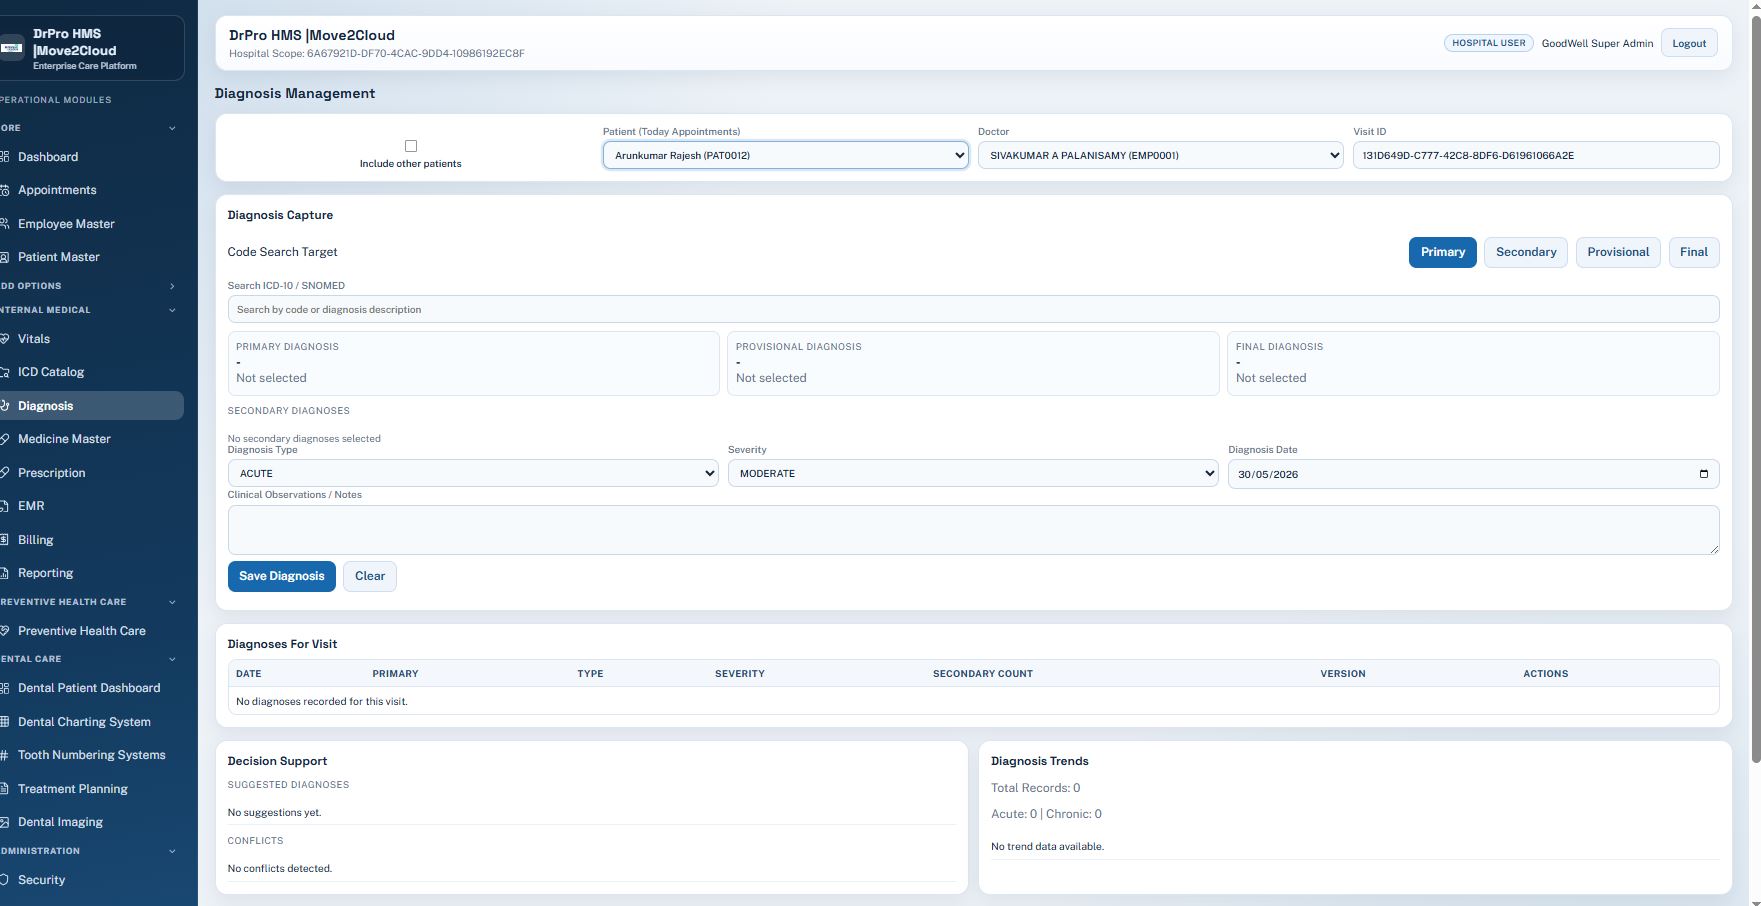Focus the ICD-10 / SNOMED search field
The width and height of the screenshot is (1761, 906).
(973, 309)
